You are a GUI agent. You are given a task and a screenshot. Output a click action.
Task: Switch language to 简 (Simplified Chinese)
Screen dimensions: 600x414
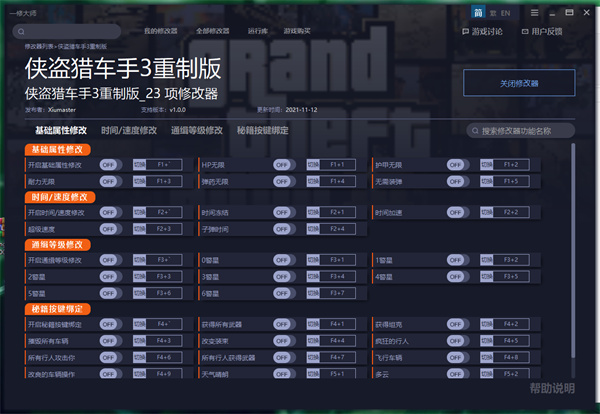pyautogui.click(x=479, y=13)
